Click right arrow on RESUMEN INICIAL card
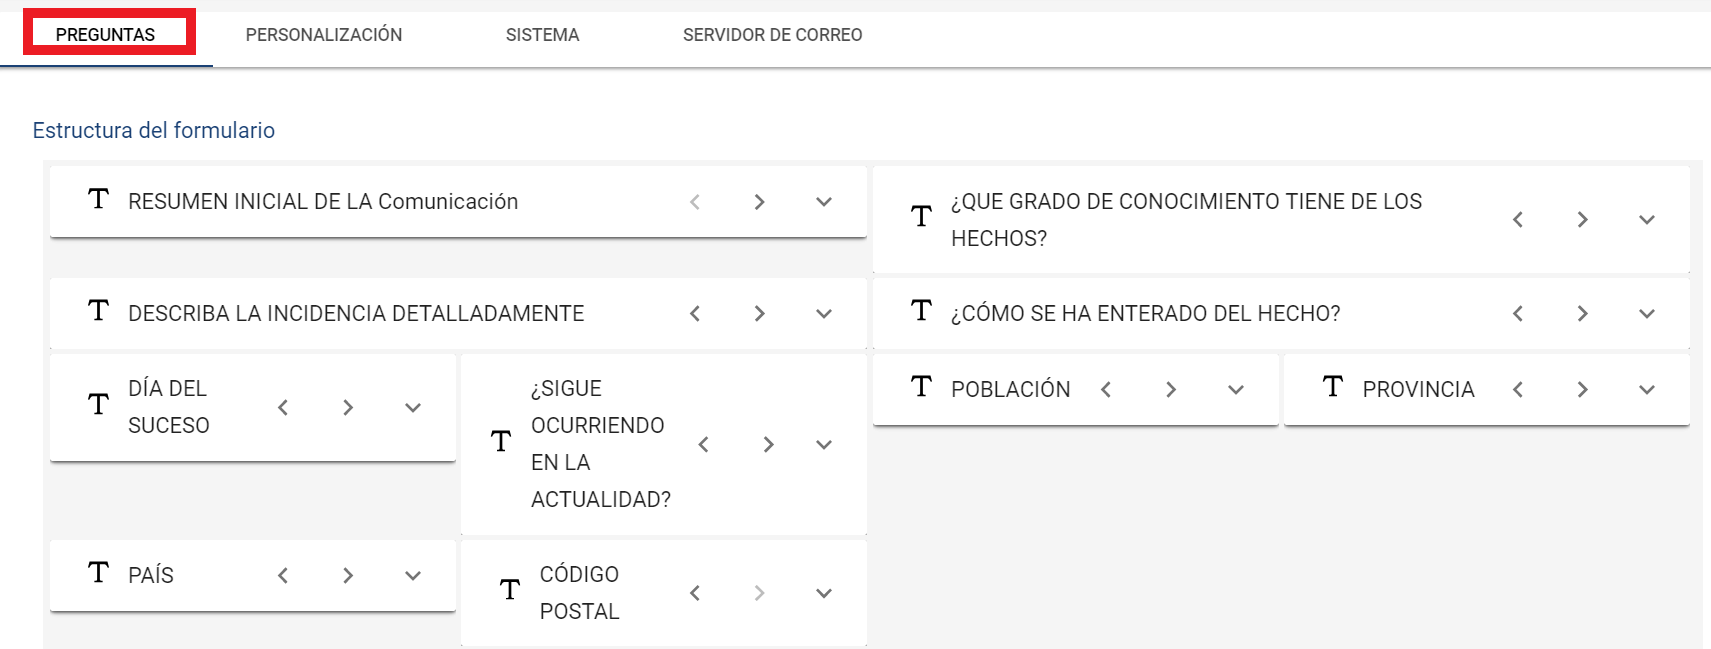Screen dimensions: 1711x649 click(x=759, y=202)
